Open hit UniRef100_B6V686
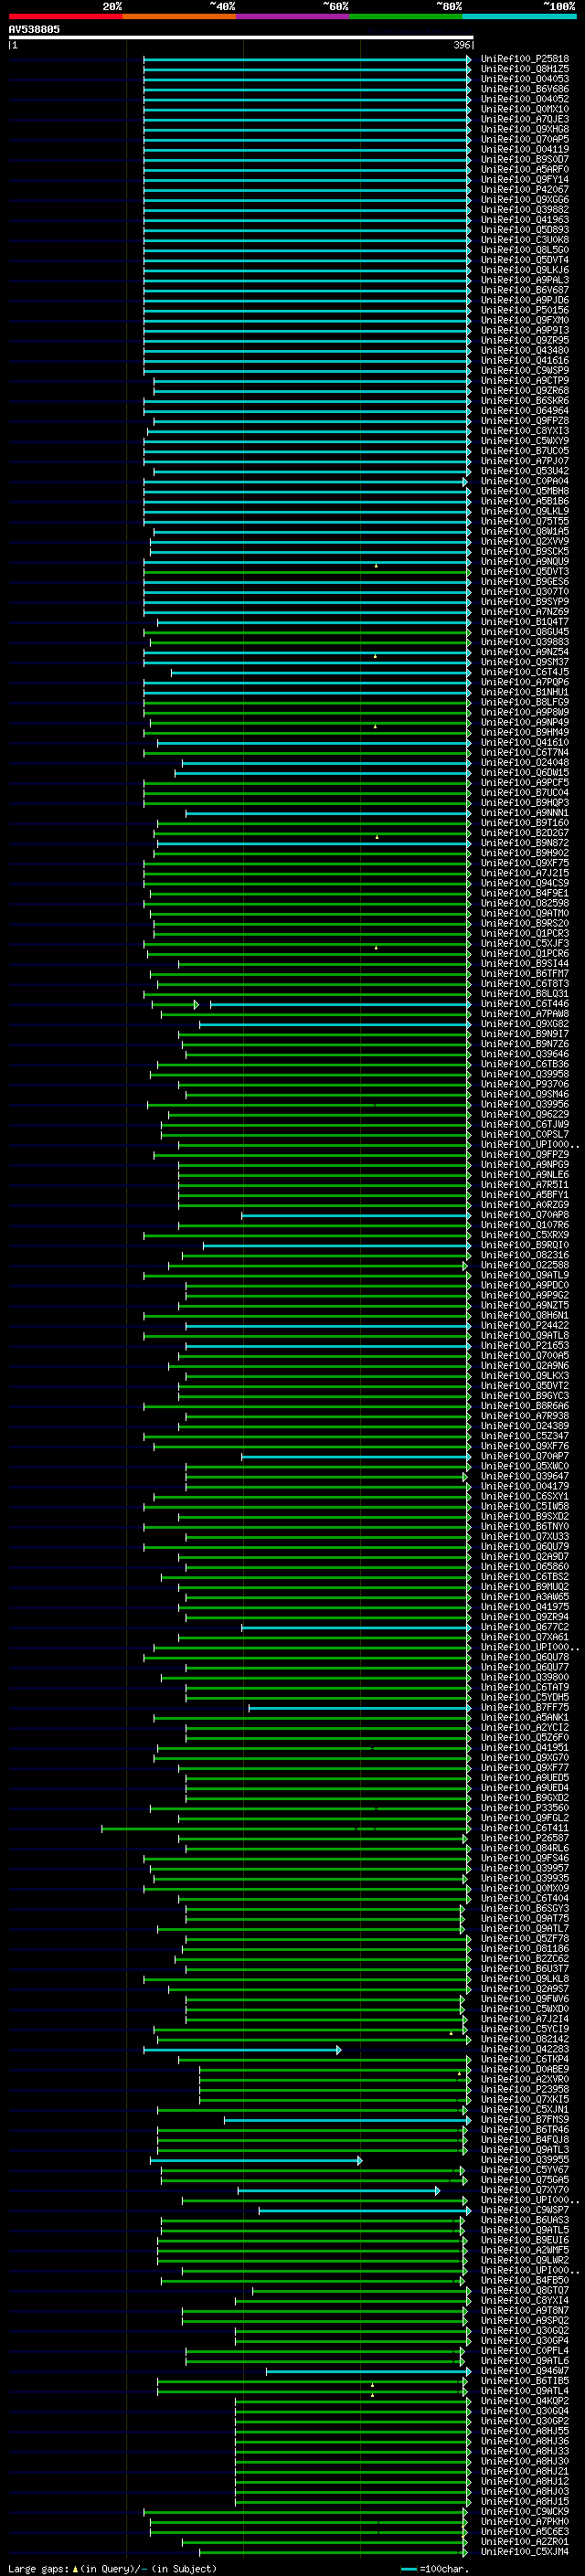The height and width of the screenshot is (2576, 585). point(525,89)
